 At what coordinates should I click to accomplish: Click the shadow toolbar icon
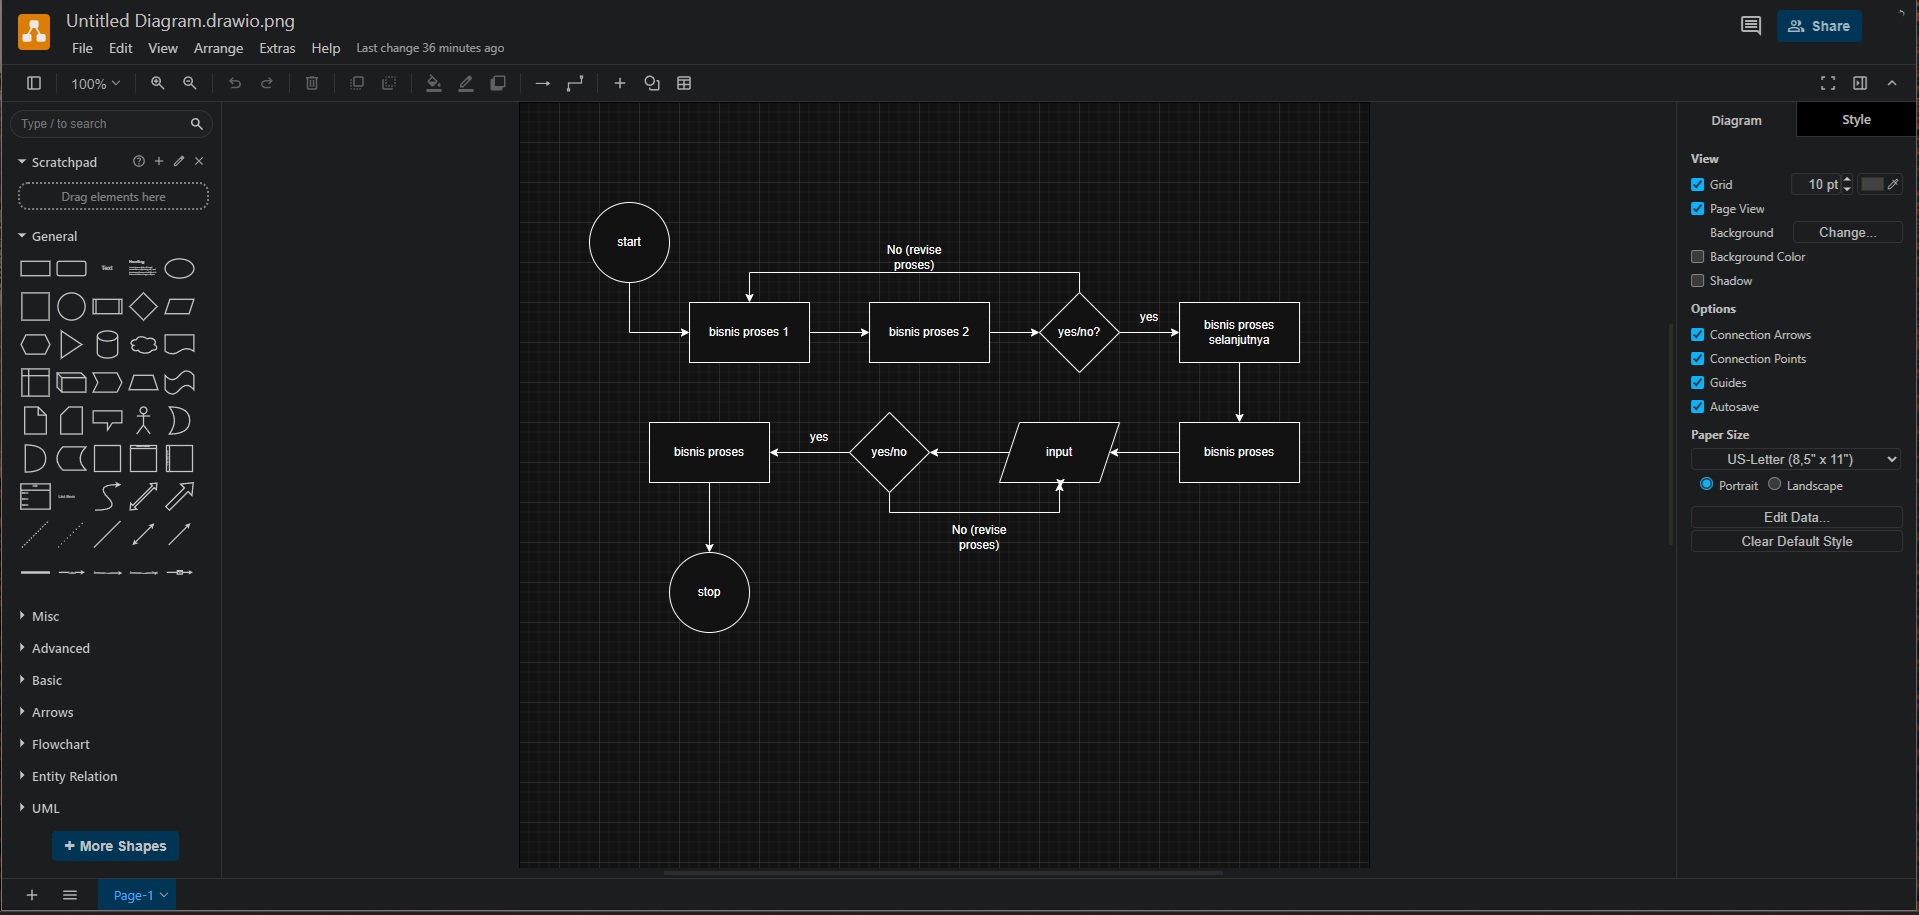pos(498,83)
